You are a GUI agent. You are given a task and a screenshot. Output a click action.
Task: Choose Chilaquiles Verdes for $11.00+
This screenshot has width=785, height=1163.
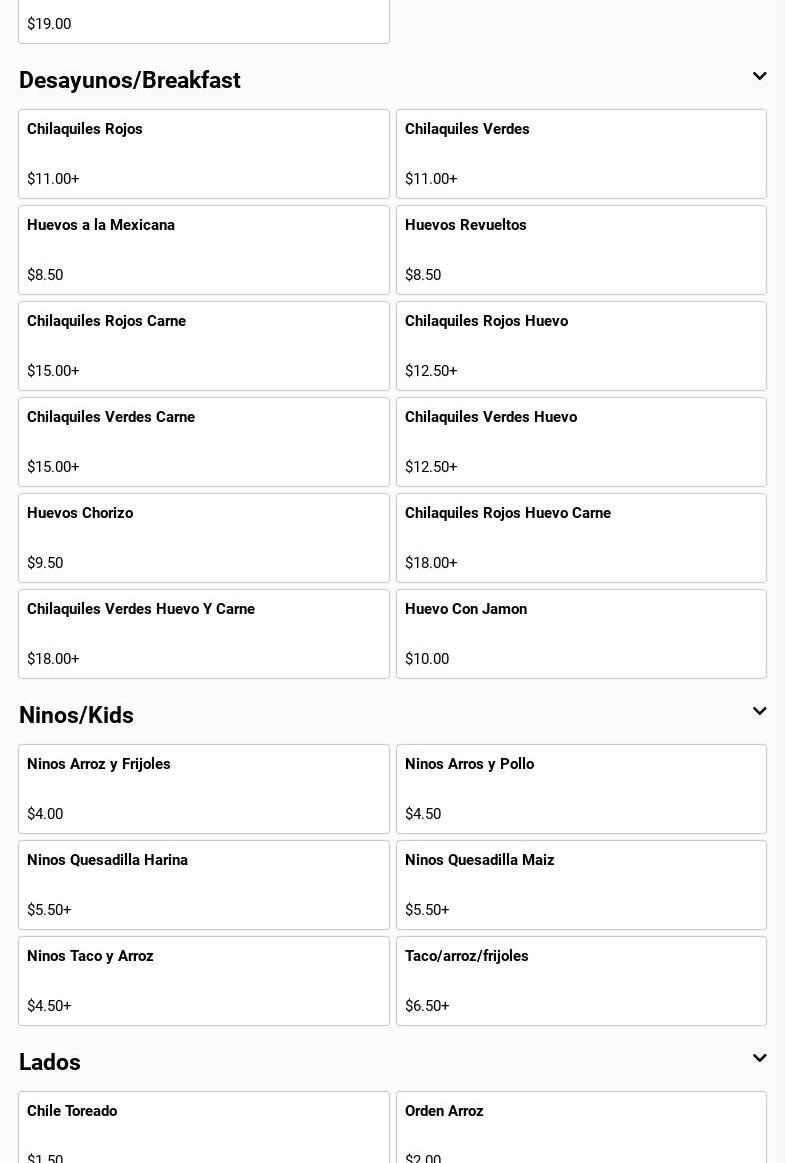581,154
